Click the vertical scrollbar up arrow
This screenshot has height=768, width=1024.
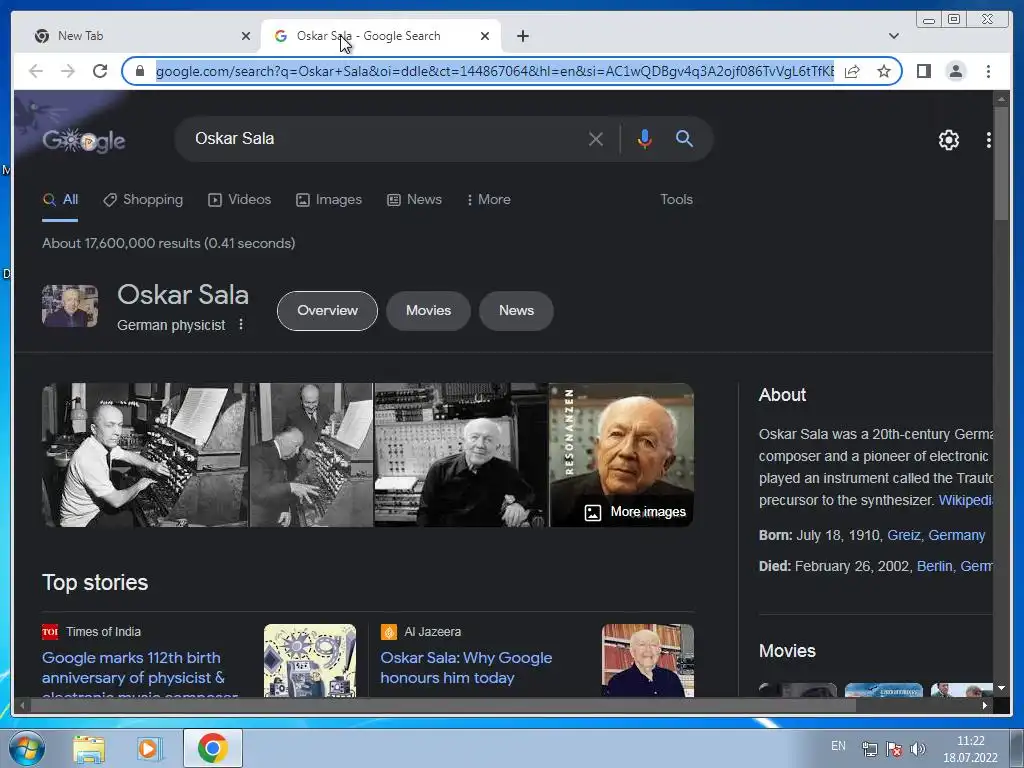(x=1001, y=99)
